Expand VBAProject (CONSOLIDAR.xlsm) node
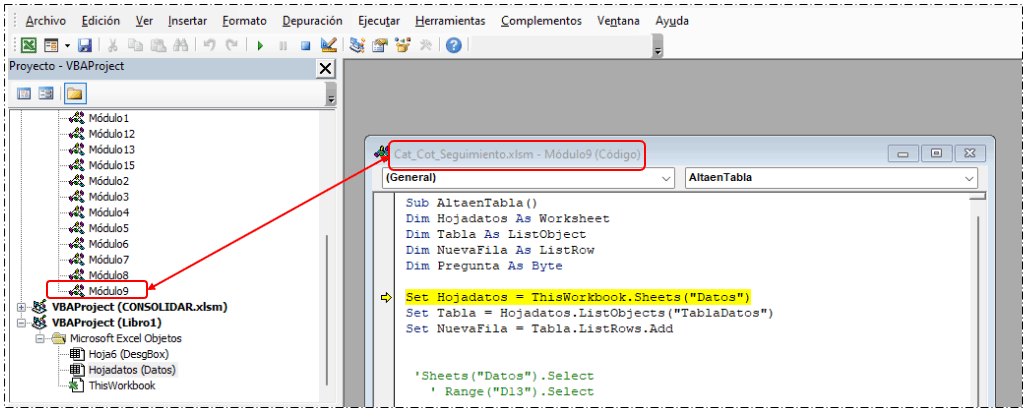This screenshot has height=411, width=1027. pyautogui.click(x=22, y=307)
